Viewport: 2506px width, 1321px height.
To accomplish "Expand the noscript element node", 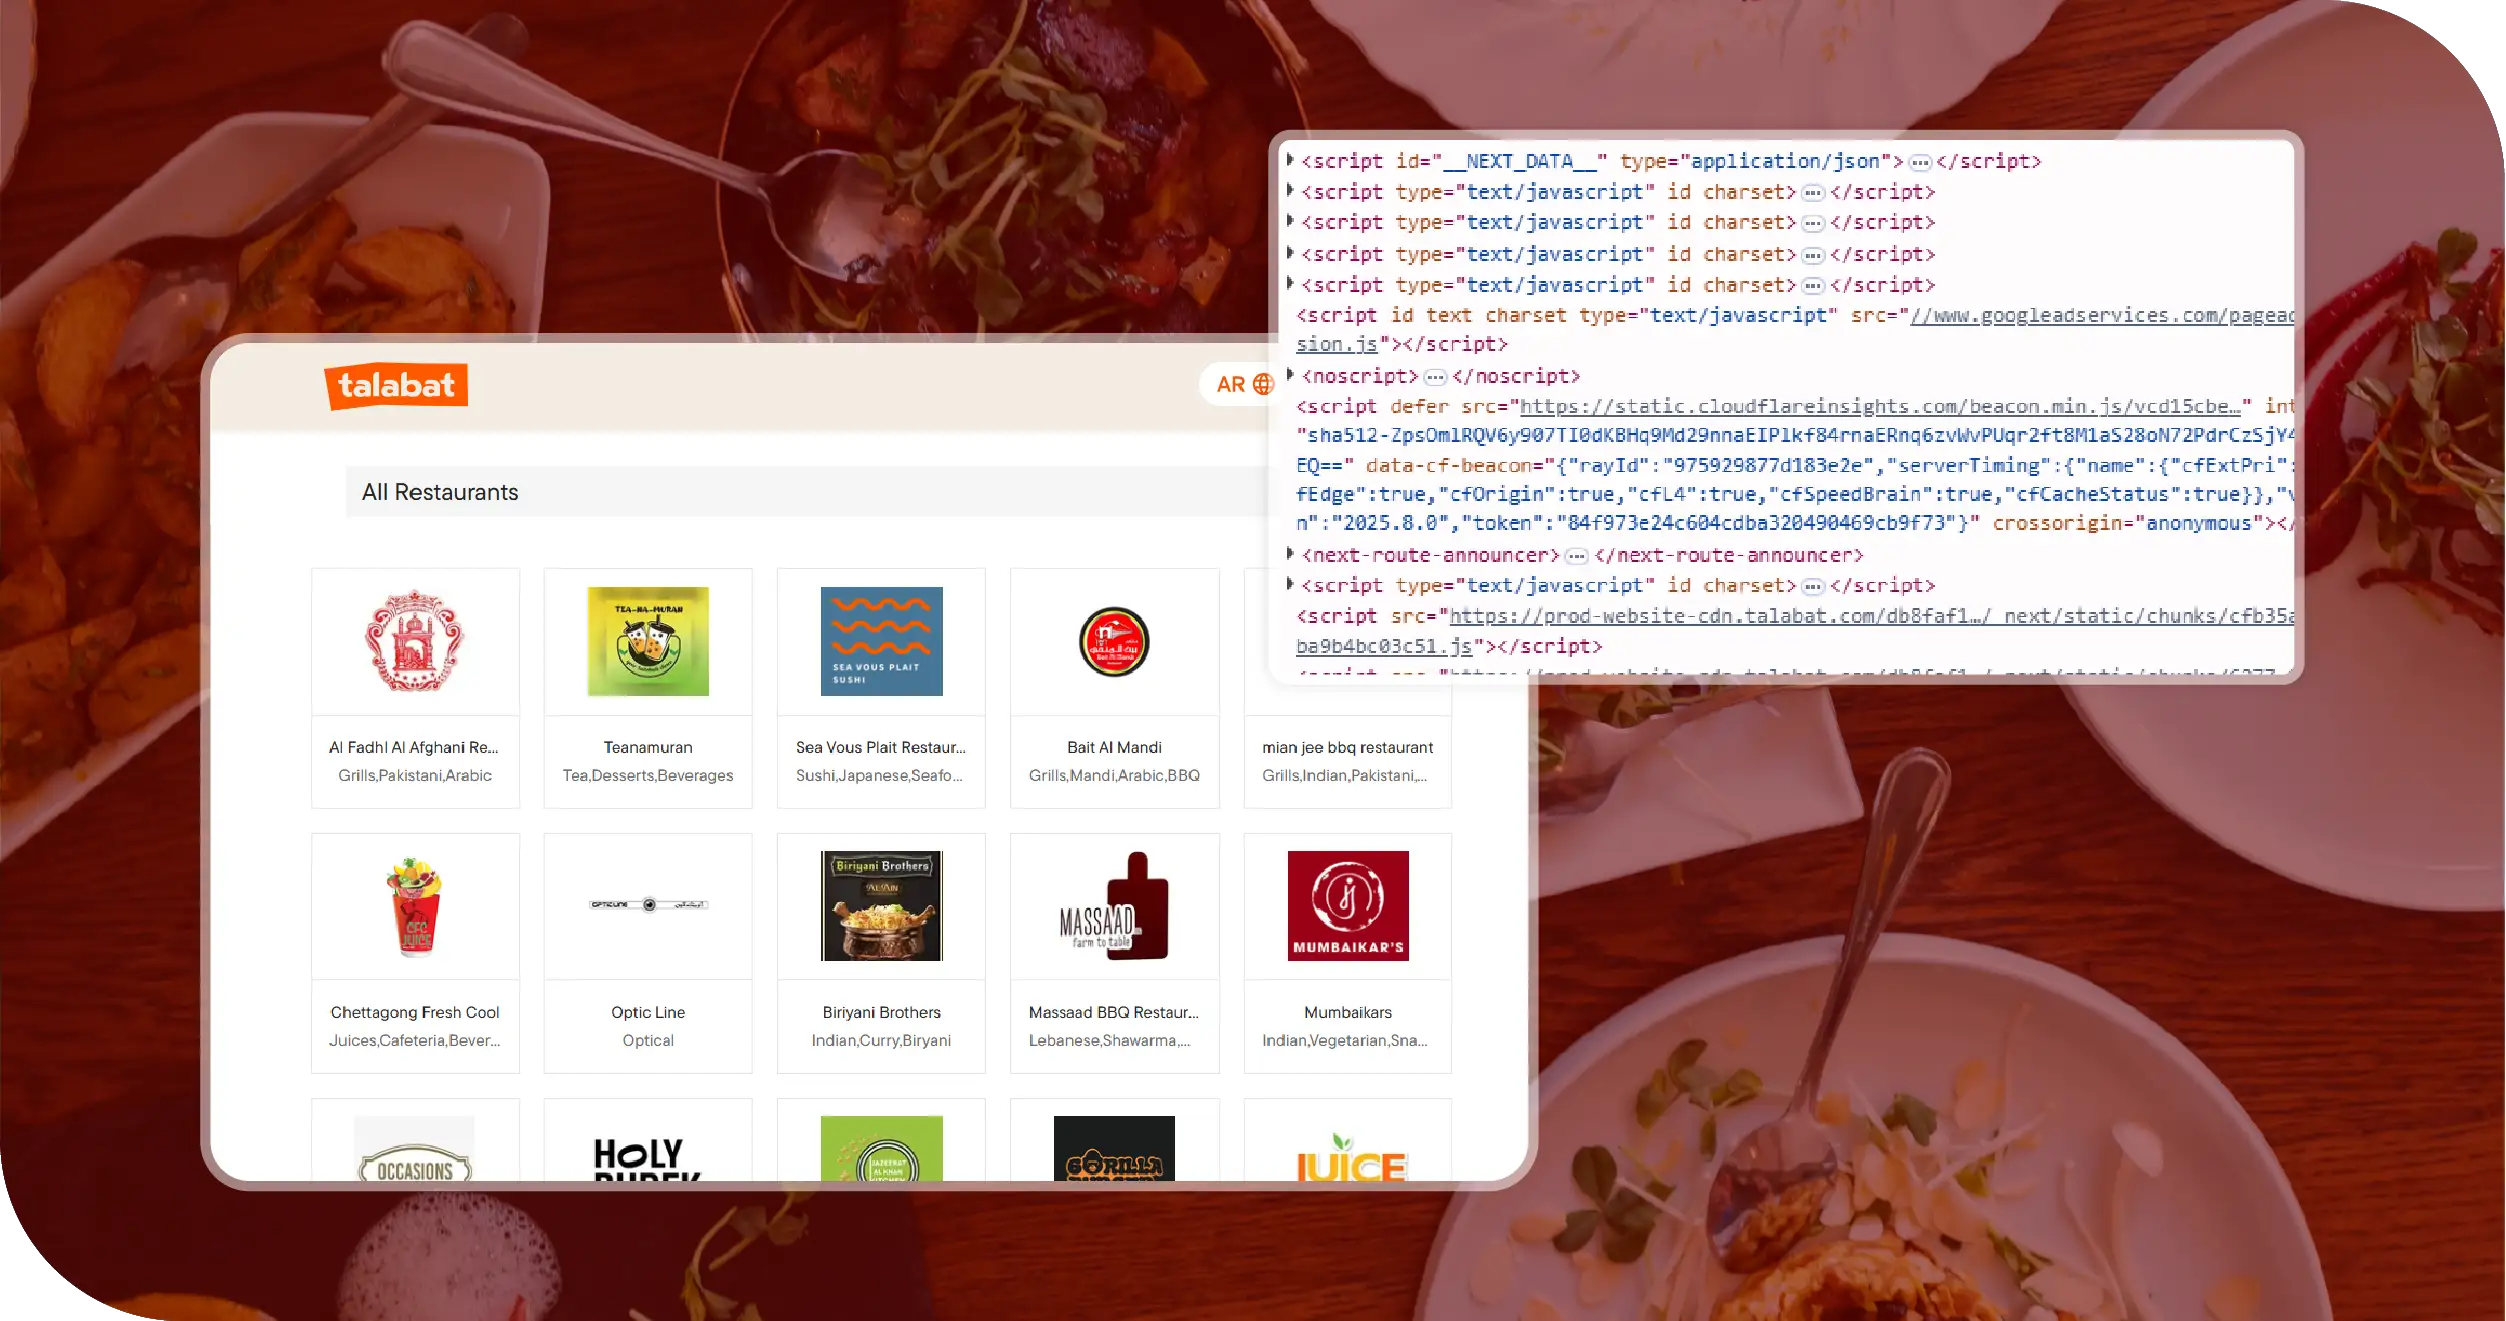I will tap(1290, 375).
